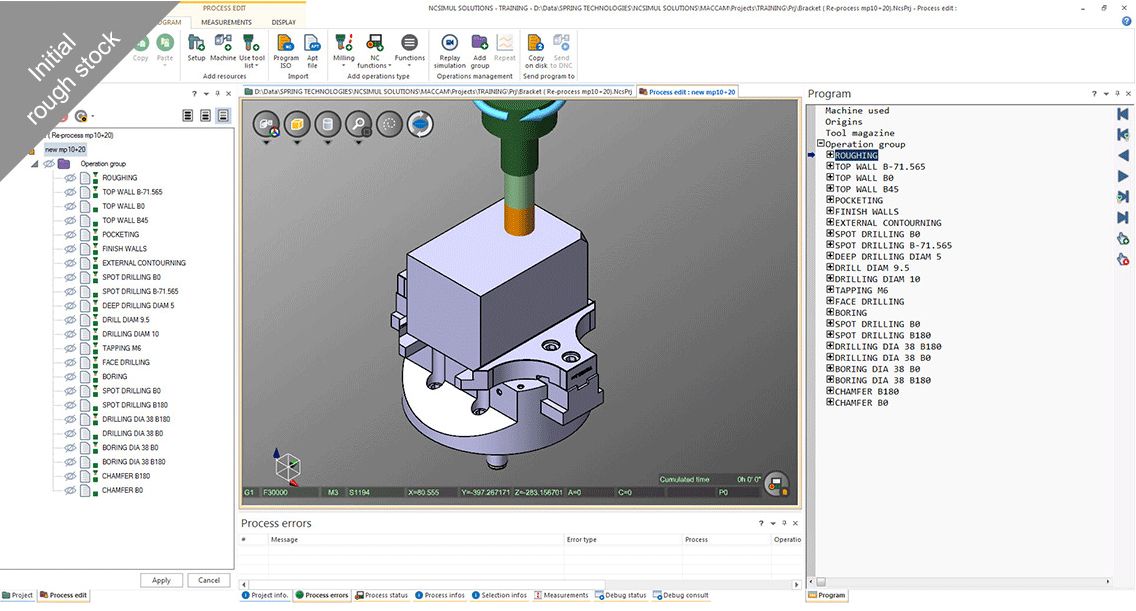Toggle visibility eye for POCKETING operation
1136x611 pixels.
70,235
